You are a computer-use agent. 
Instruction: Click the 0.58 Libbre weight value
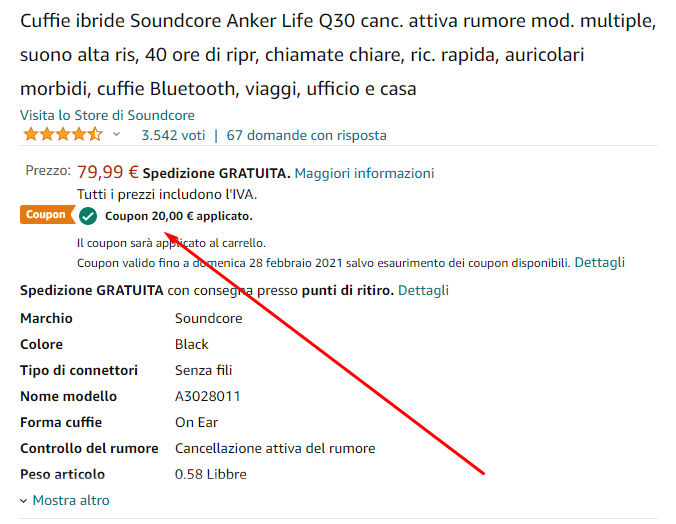(x=210, y=474)
